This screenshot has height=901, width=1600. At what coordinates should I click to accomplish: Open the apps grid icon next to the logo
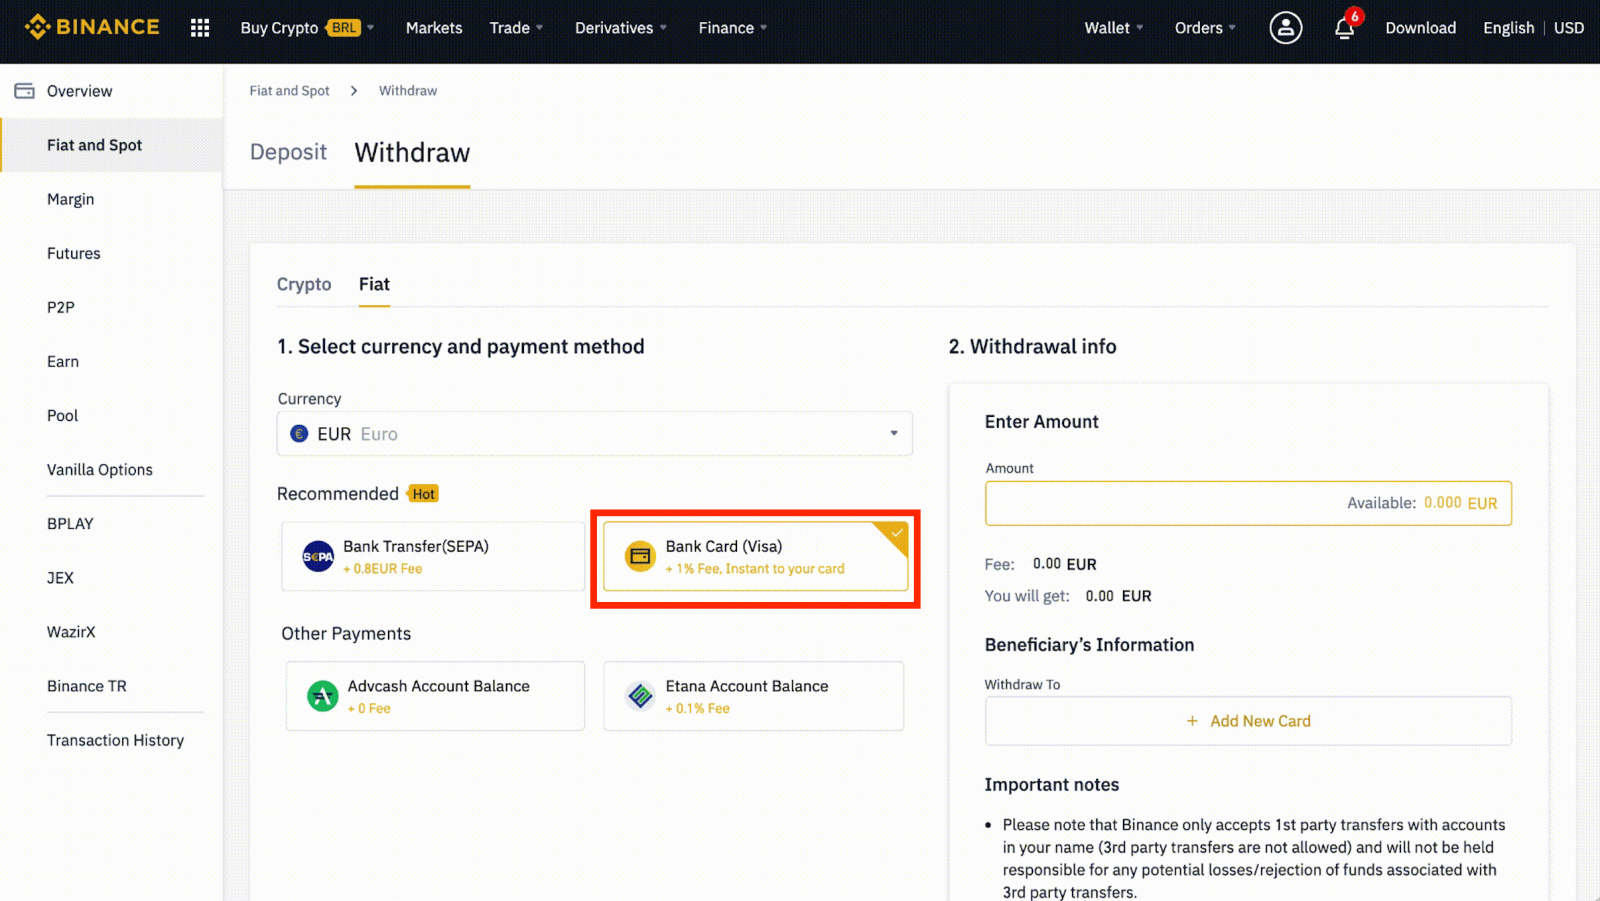click(x=199, y=28)
